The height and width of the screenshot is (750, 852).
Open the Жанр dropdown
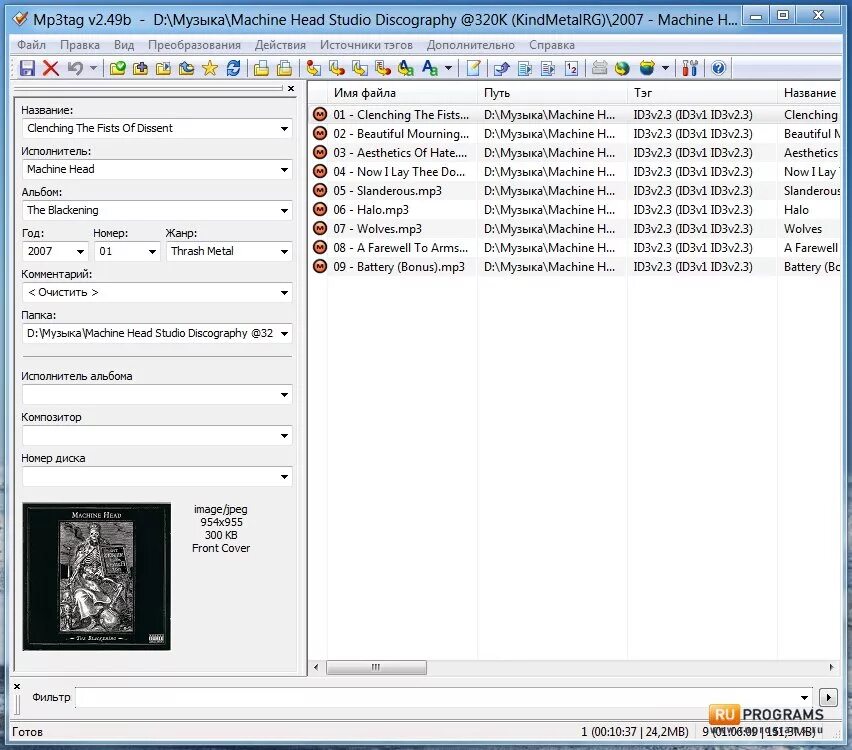point(283,251)
